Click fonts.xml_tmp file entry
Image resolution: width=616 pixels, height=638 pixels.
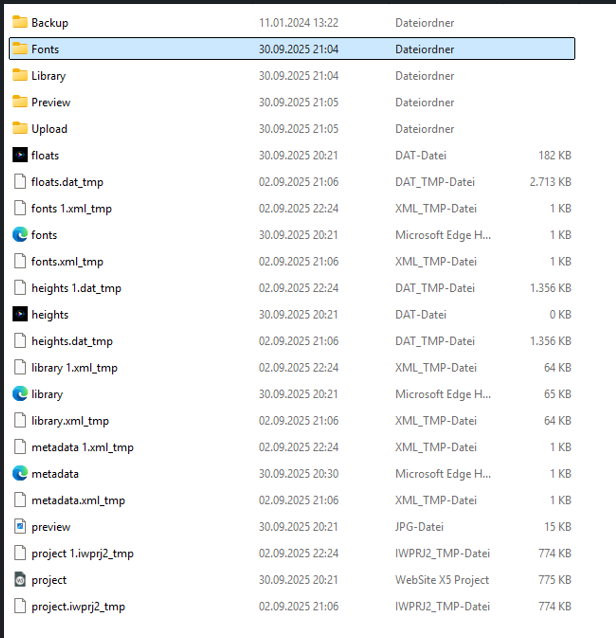tap(67, 261)
